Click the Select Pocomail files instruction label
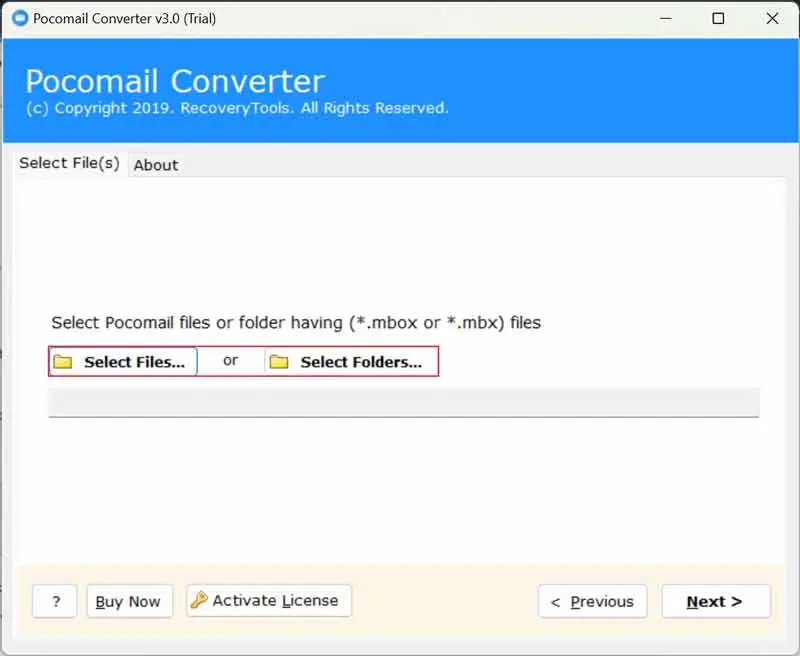 coord(296,323)
